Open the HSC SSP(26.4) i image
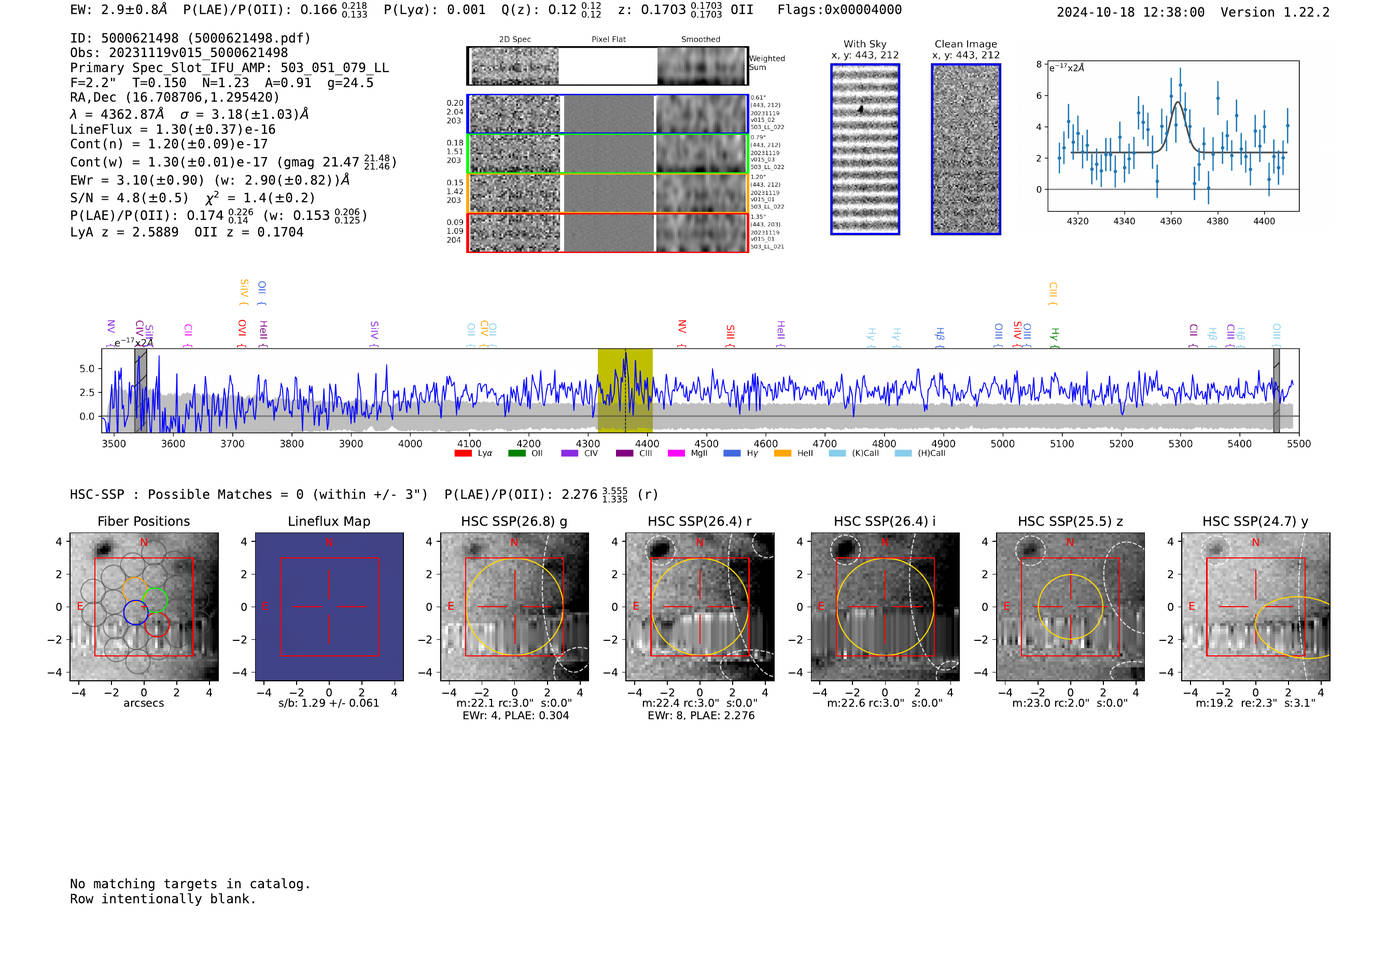 click(x=885, y=607)
